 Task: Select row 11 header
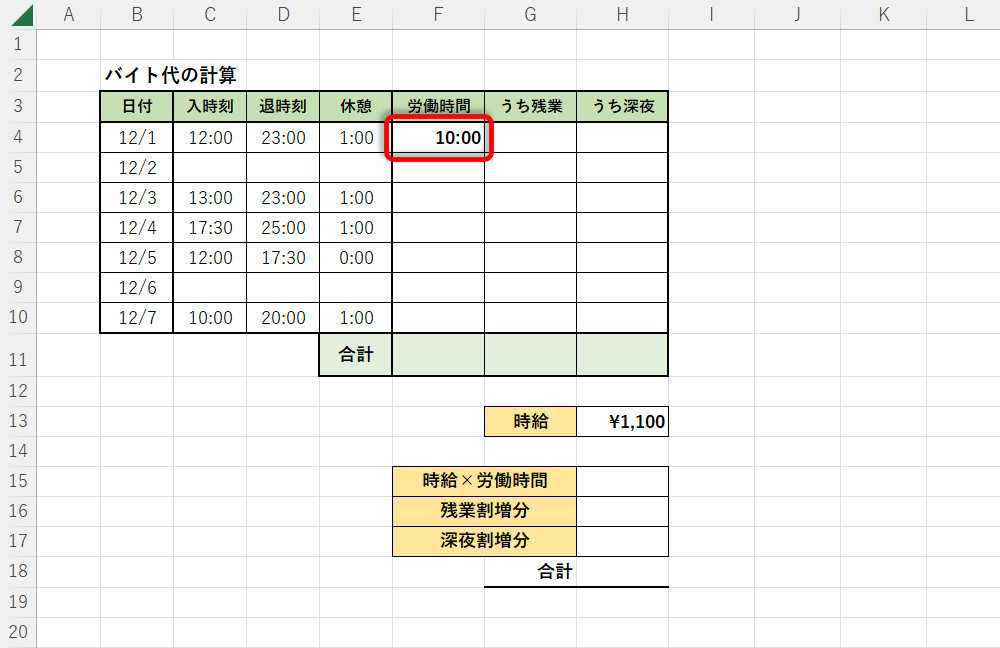point(18,355)
